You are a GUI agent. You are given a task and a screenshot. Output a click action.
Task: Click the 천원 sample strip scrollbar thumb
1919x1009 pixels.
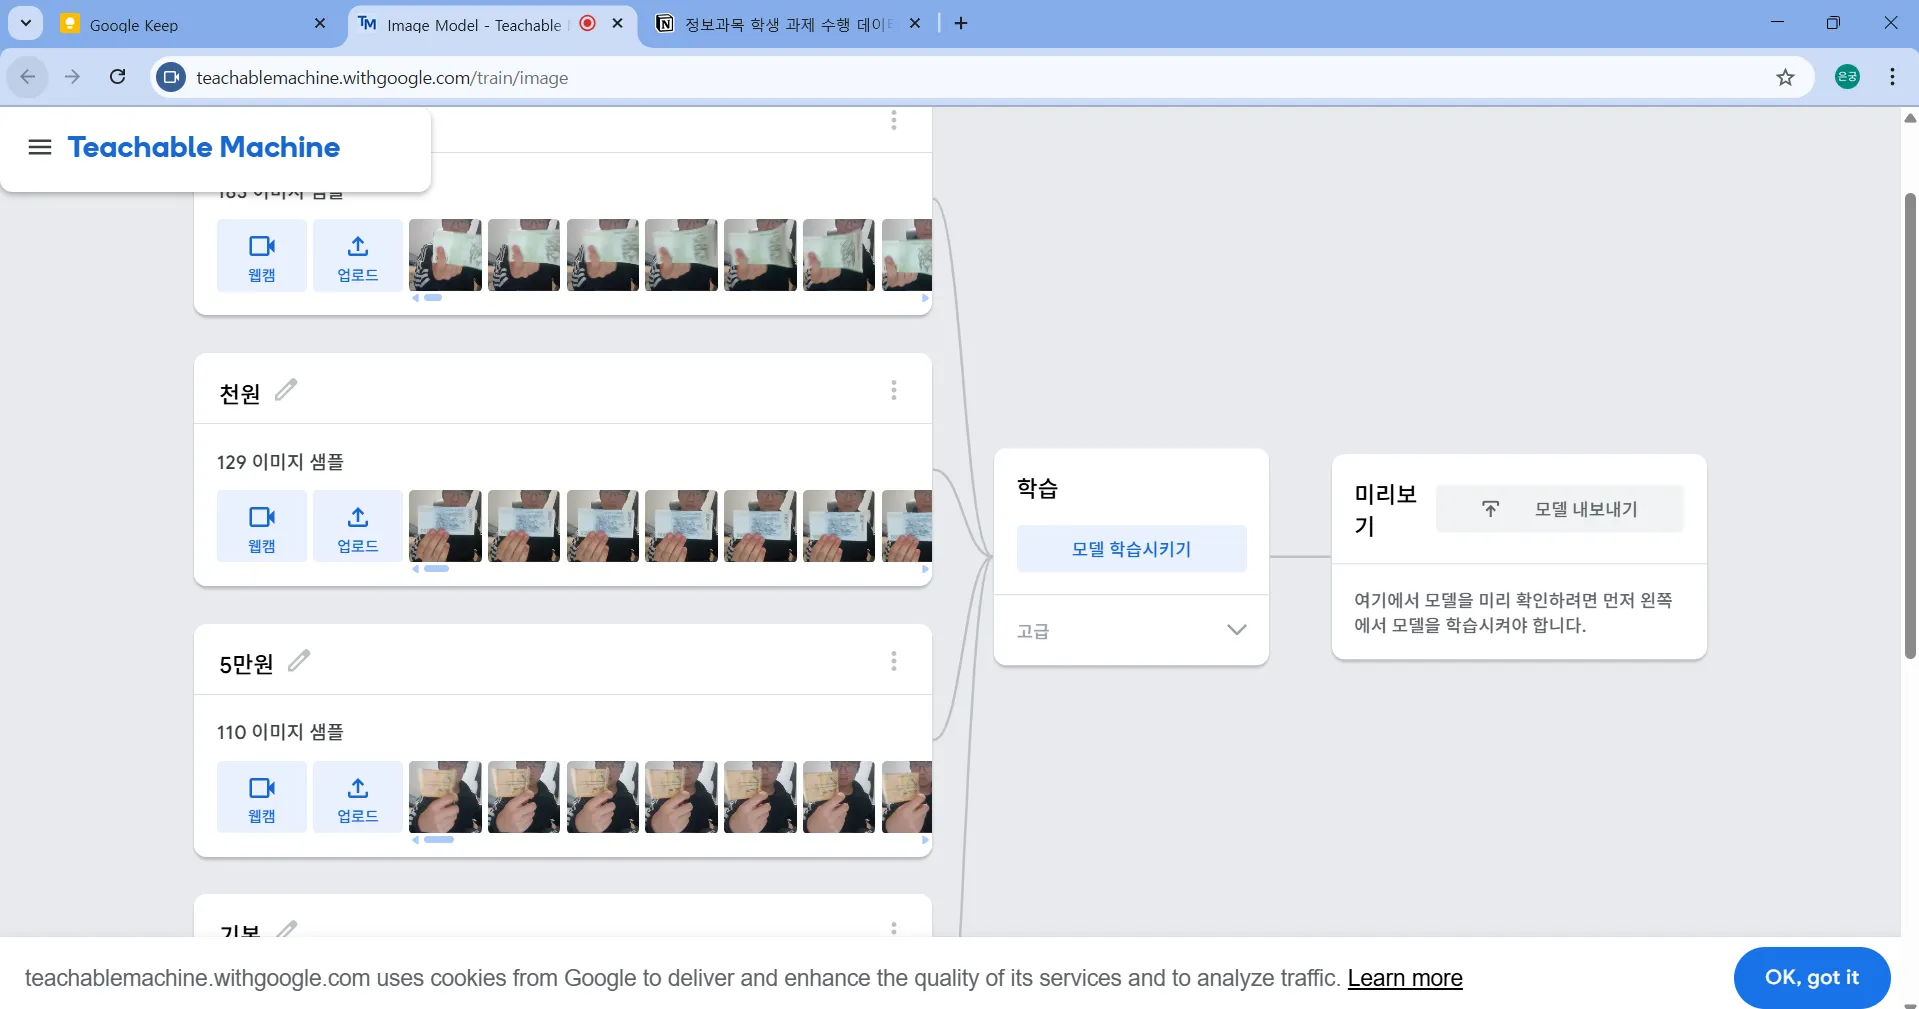click(x=437, y=569)
